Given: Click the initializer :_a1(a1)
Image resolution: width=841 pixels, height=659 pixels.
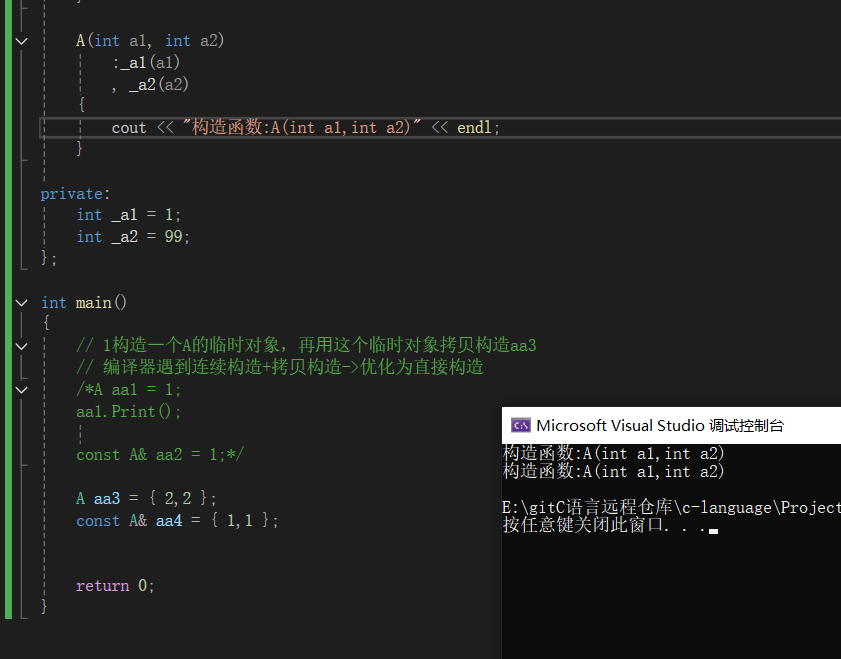Looking at the screenshot, I should 146,63.
